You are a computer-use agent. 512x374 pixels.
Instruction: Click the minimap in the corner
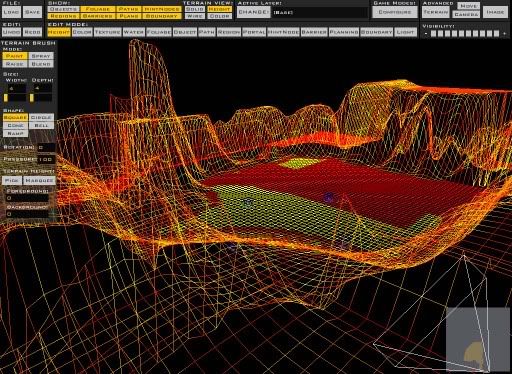(x=479, y=339)
